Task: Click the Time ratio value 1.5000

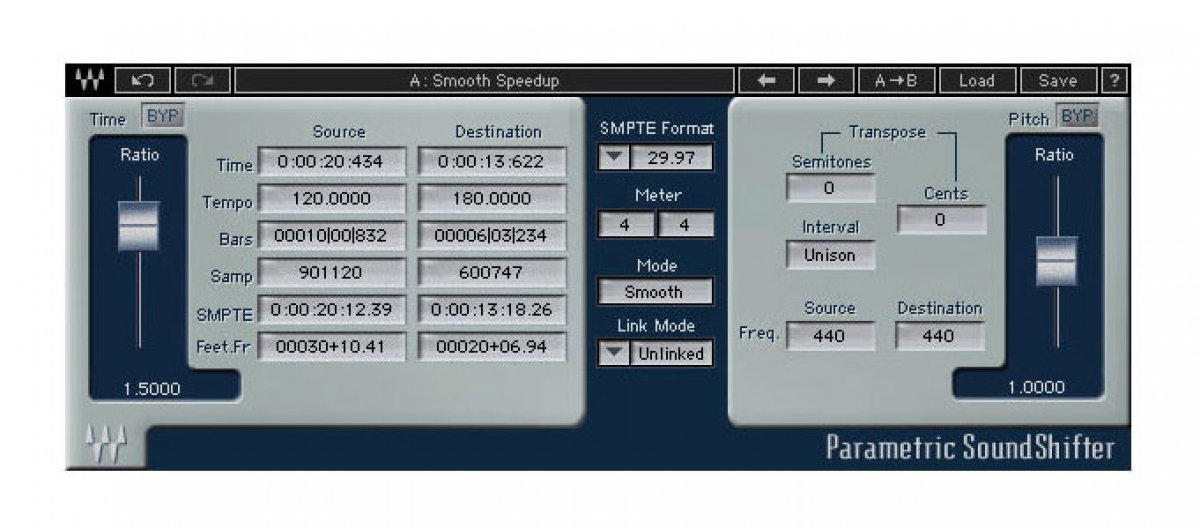Action: tap(152, 389)
